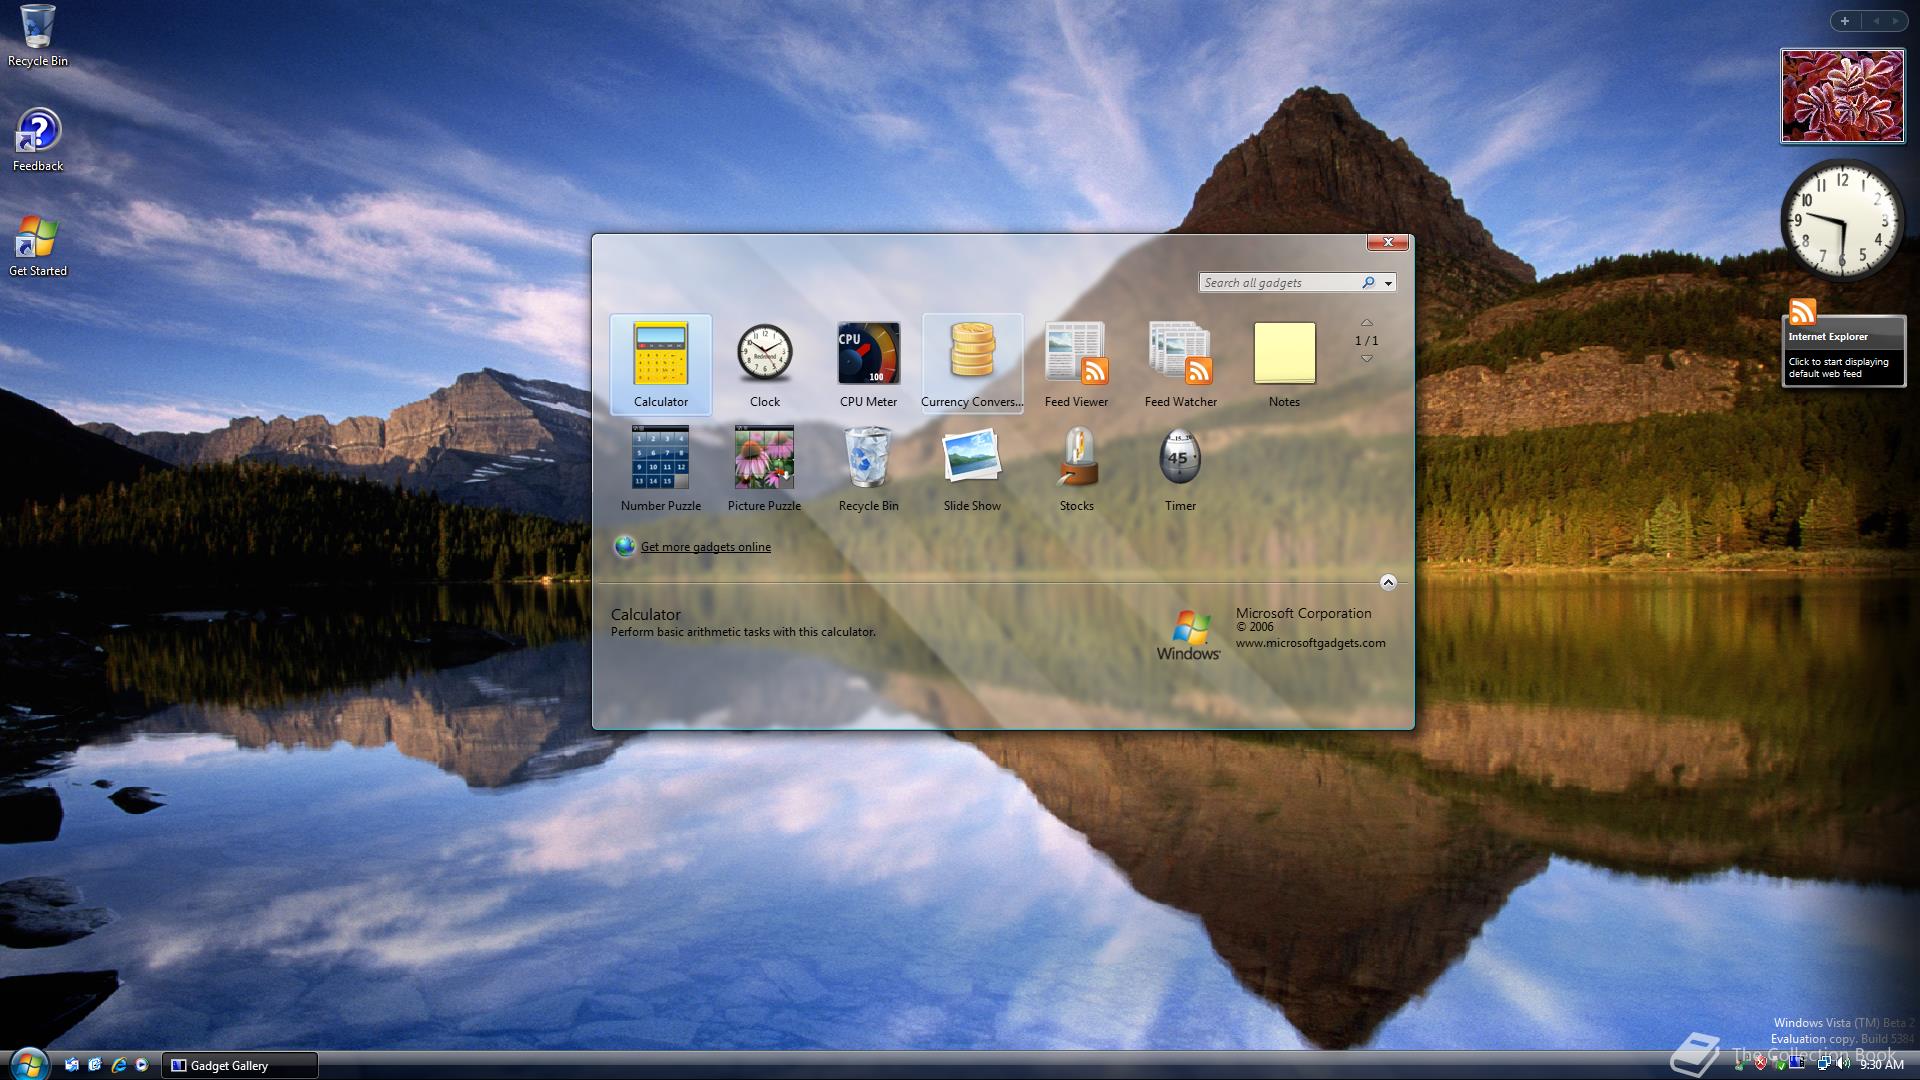
Task: Go to the previous gallery page
Action: click(x=1366, y=323)
